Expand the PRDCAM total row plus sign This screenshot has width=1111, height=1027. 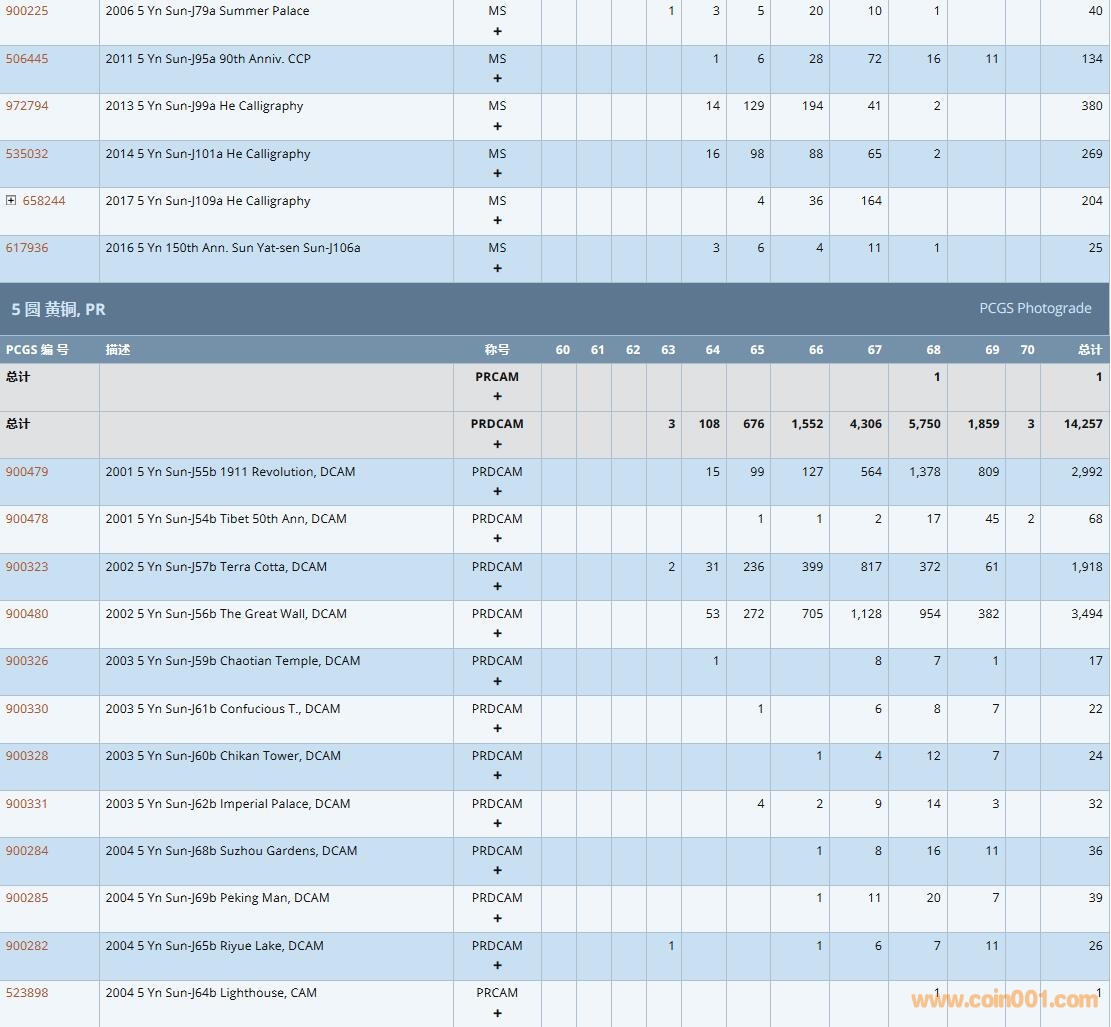coord(497,444)
